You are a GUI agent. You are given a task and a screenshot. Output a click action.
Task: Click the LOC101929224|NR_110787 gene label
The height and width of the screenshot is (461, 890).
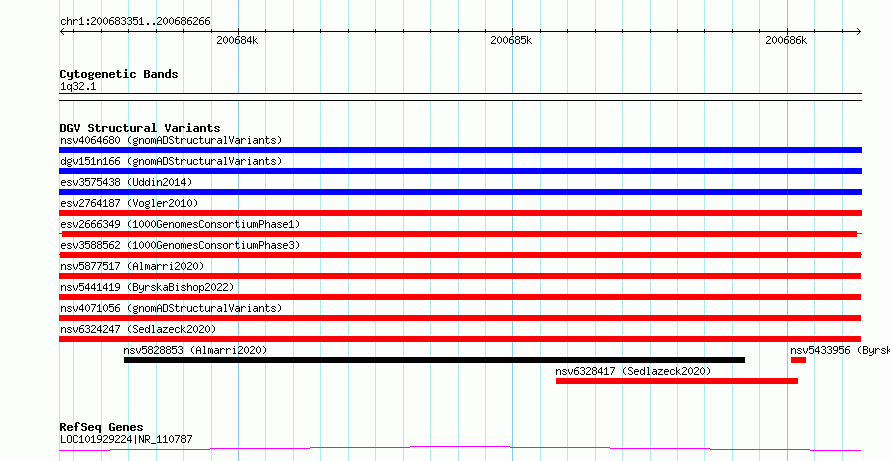[126, 439]
